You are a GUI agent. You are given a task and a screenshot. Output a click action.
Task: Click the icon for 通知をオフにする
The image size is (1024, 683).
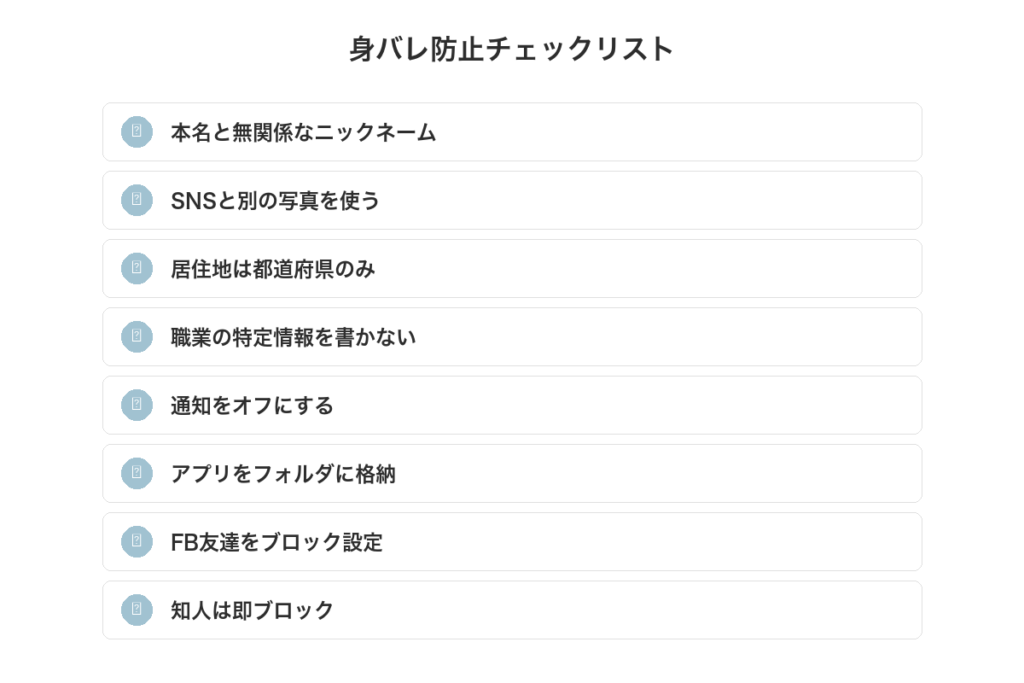coord(137,405)
